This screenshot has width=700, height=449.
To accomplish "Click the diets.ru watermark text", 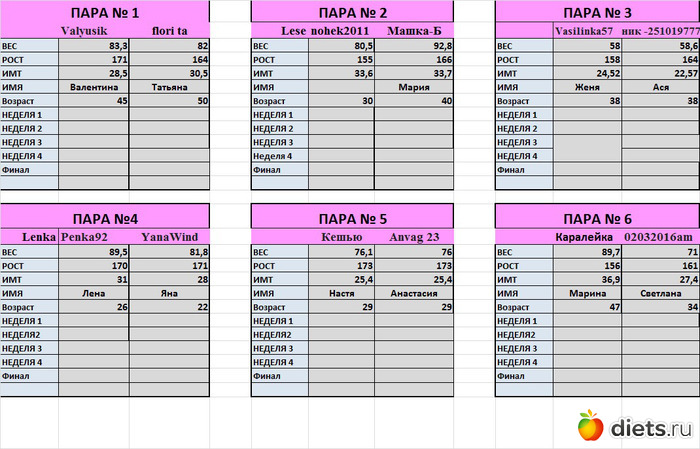I will [649, 428].
